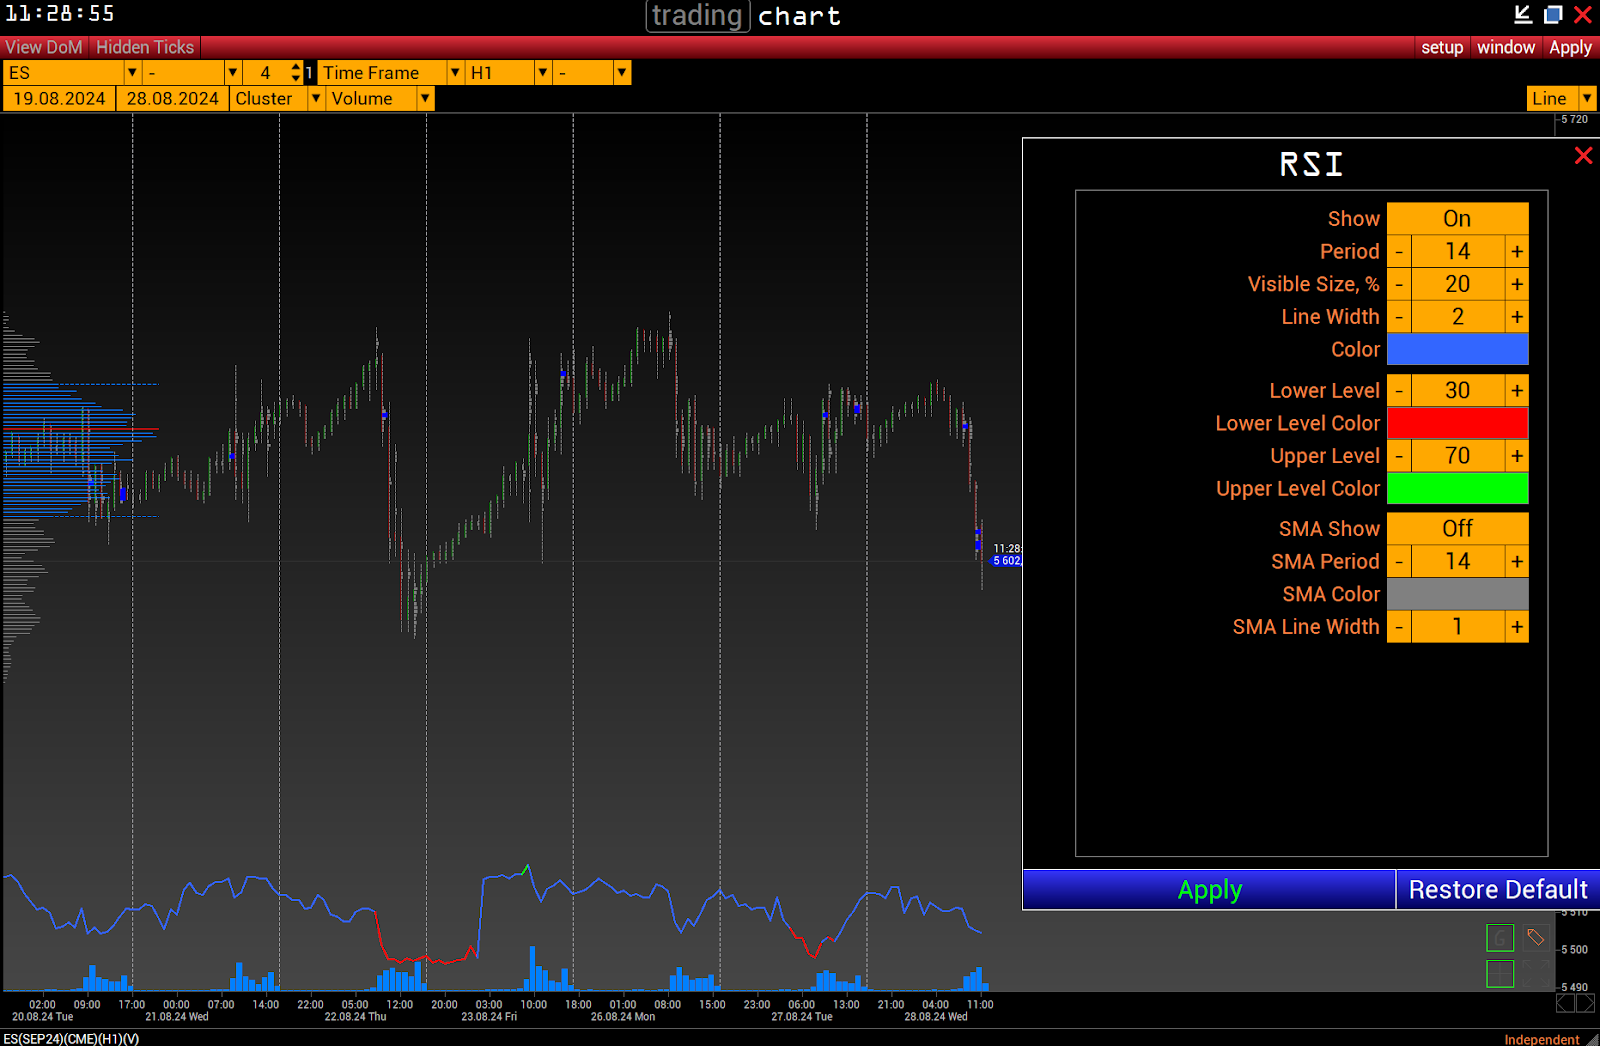Pick the red Lower Level Color swatch

pyautogui.click(x=1457, y=423)
